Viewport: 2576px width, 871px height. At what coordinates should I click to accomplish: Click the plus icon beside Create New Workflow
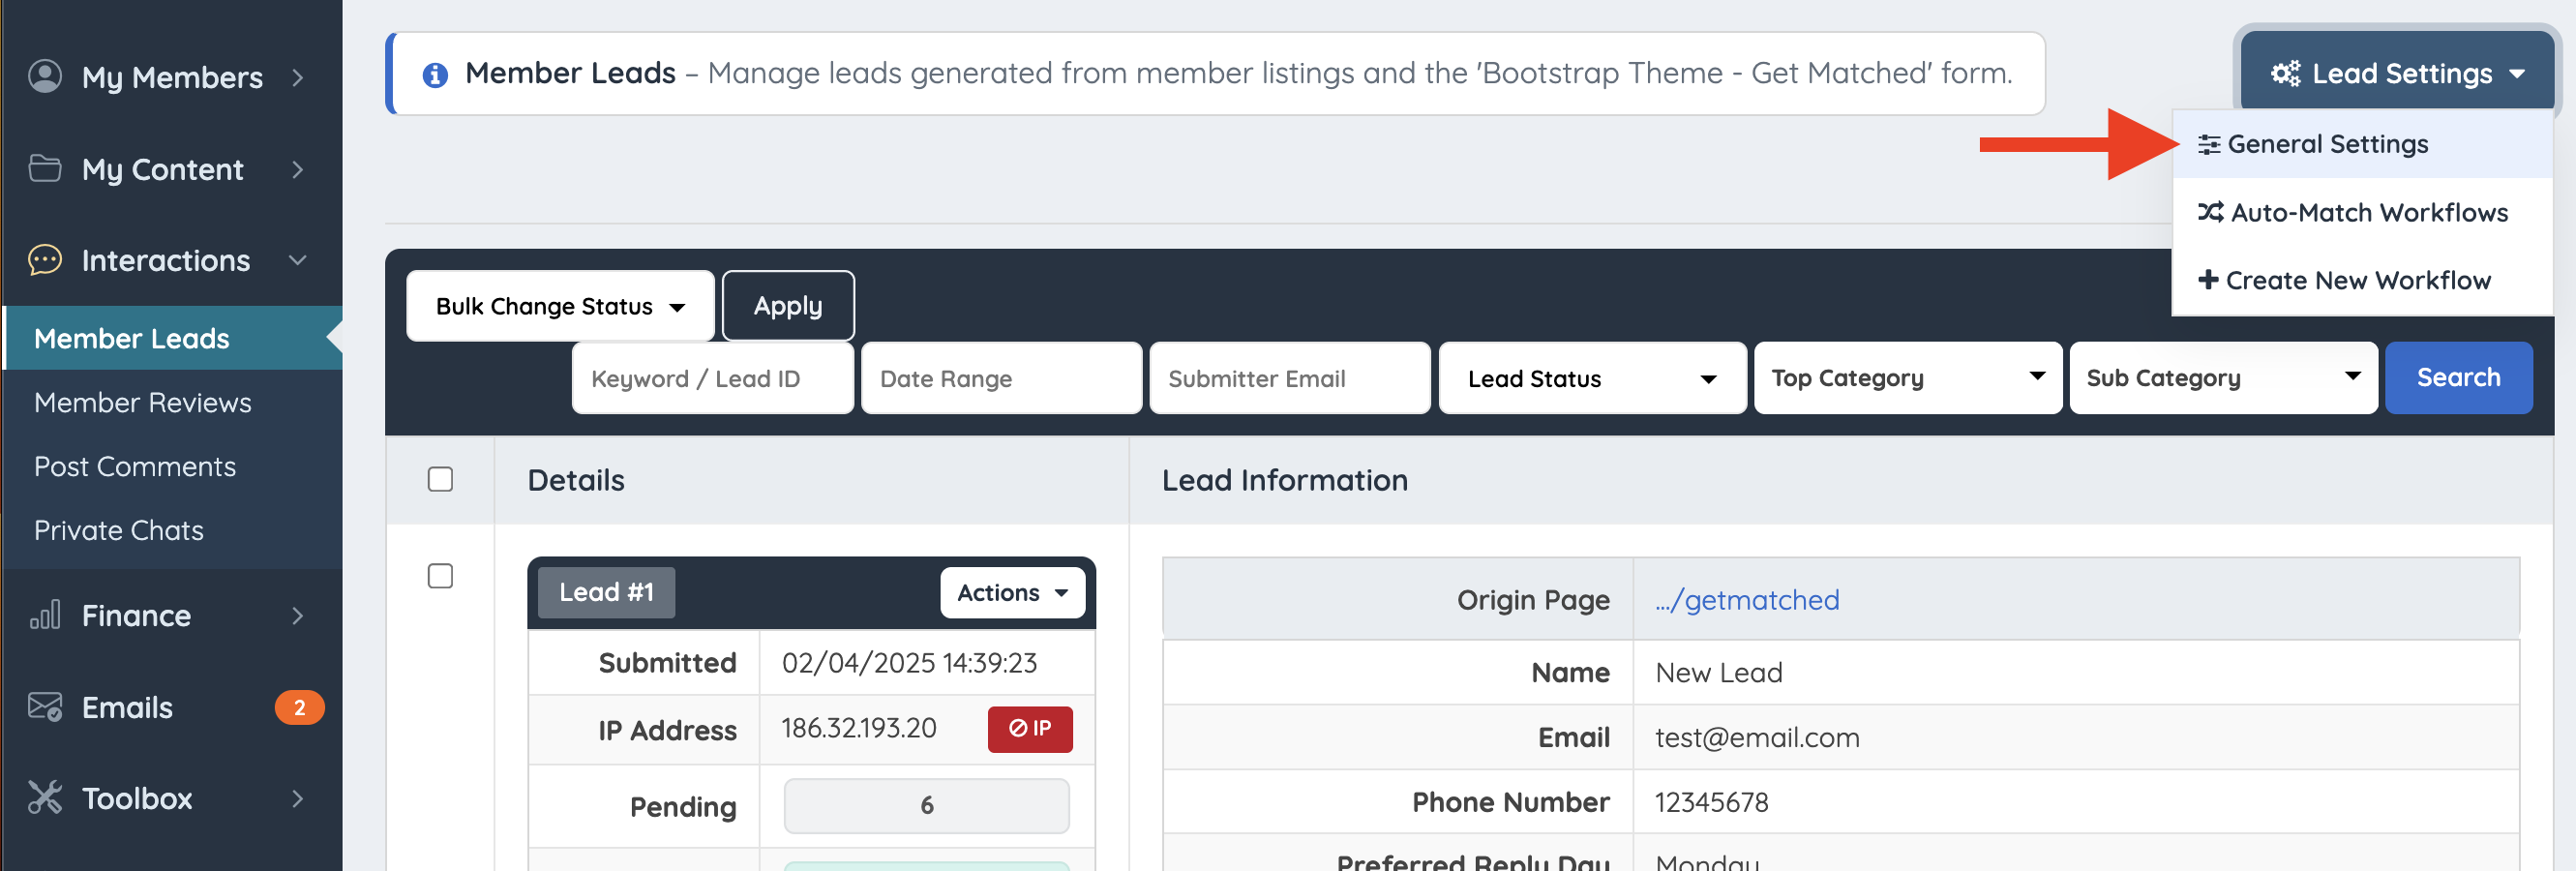pos(2208,280)
